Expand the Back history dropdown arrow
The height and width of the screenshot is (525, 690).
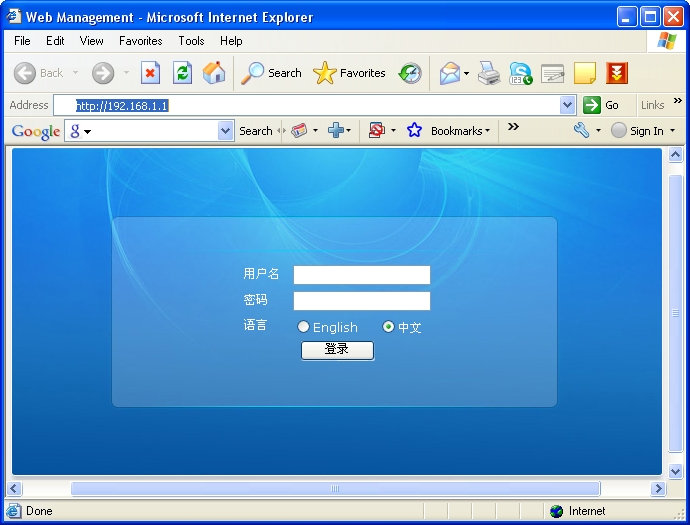pyautogui.click(x=75, y=73)
